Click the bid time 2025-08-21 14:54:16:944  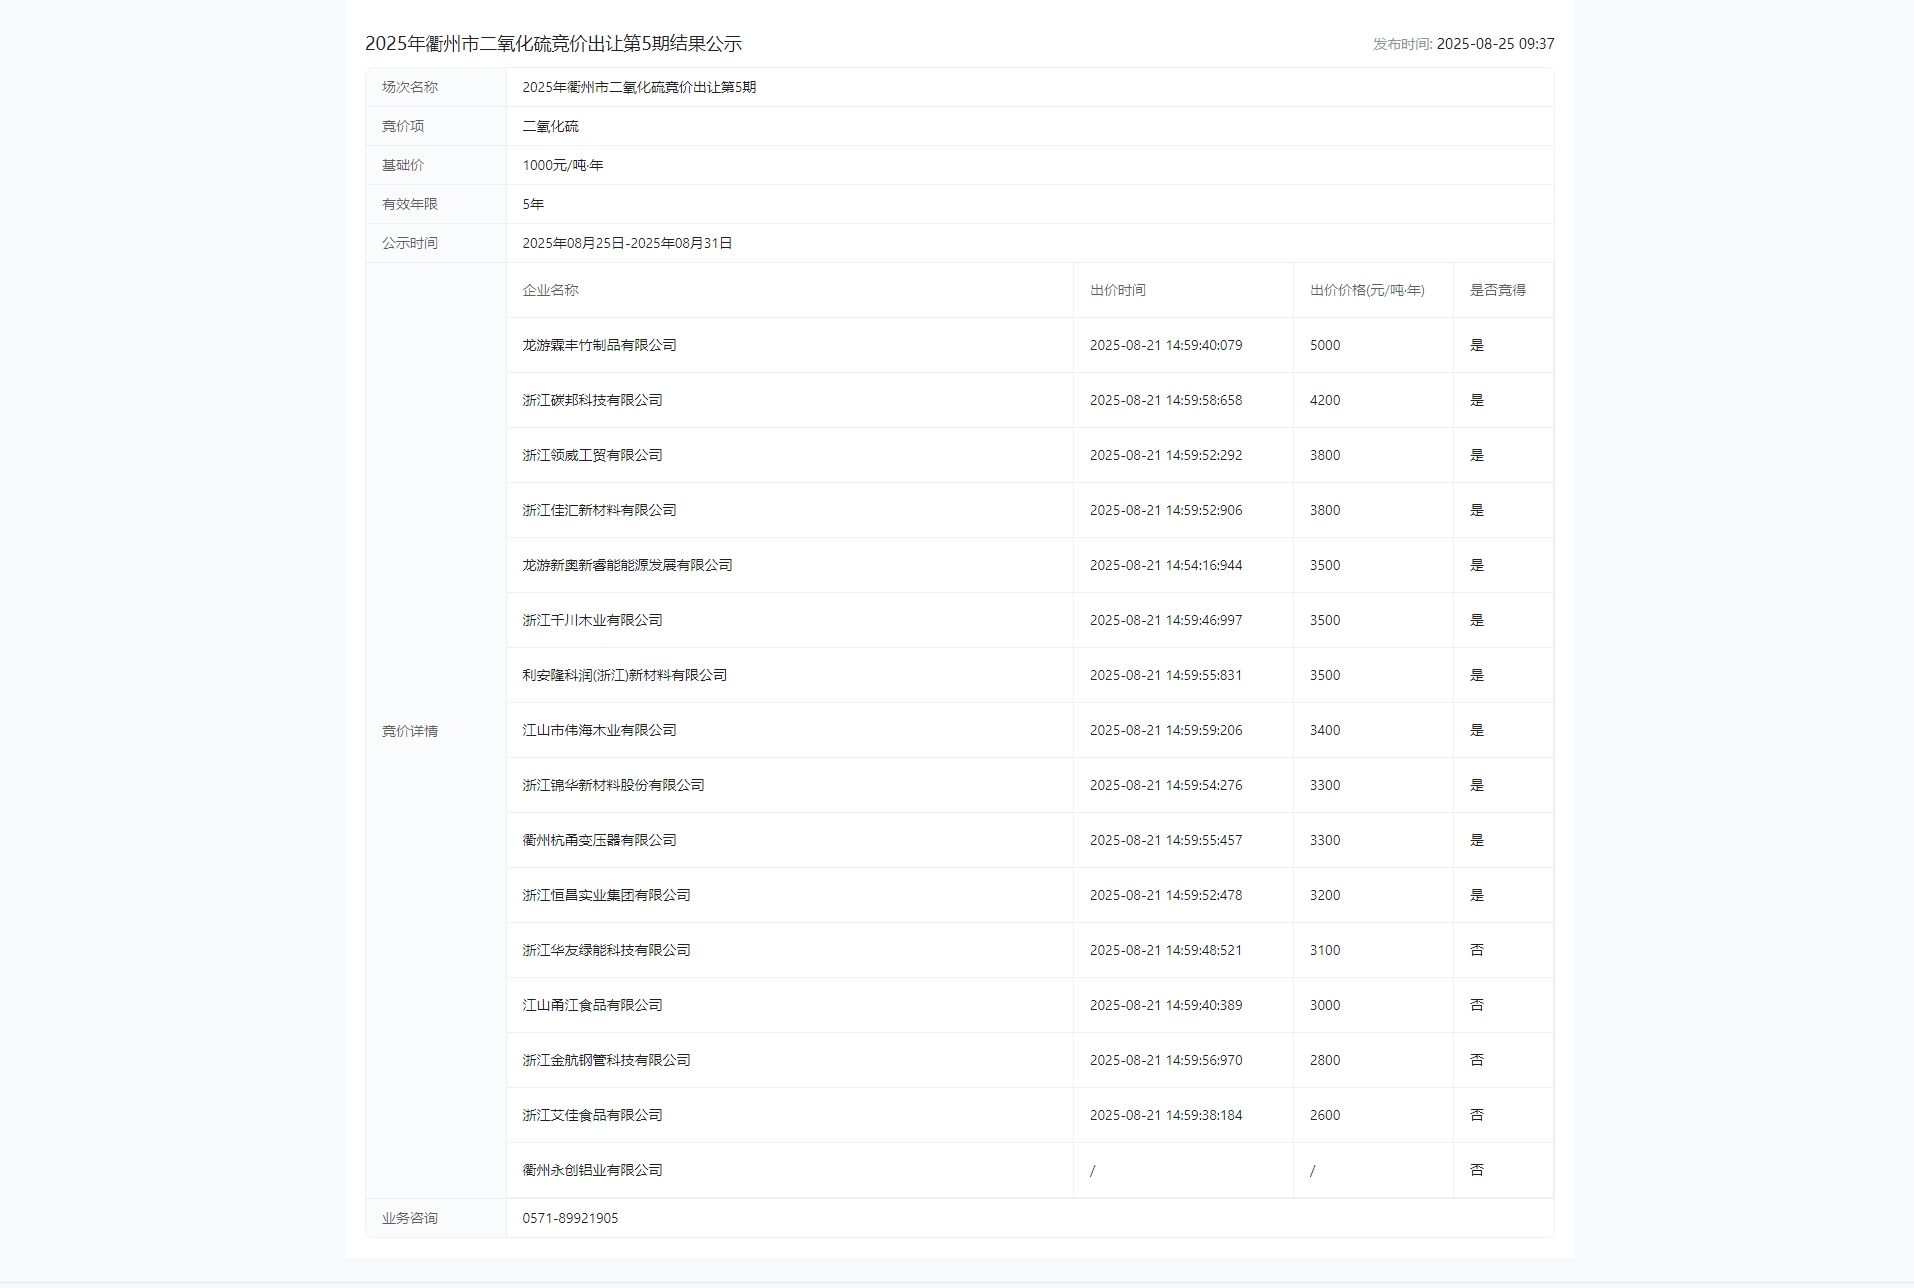coord(1165,565)
